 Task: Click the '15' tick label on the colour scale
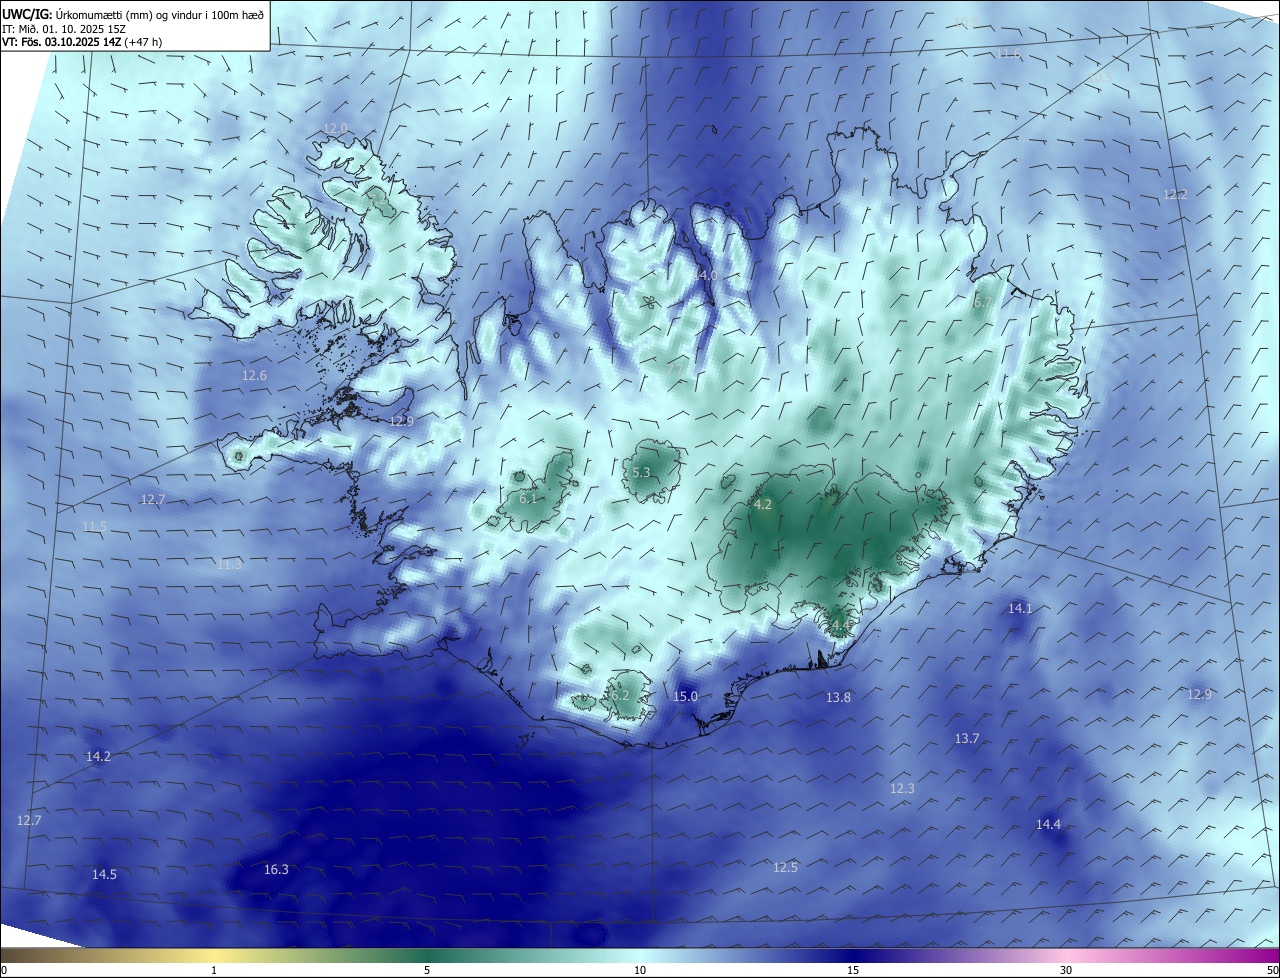pos(853,970)
